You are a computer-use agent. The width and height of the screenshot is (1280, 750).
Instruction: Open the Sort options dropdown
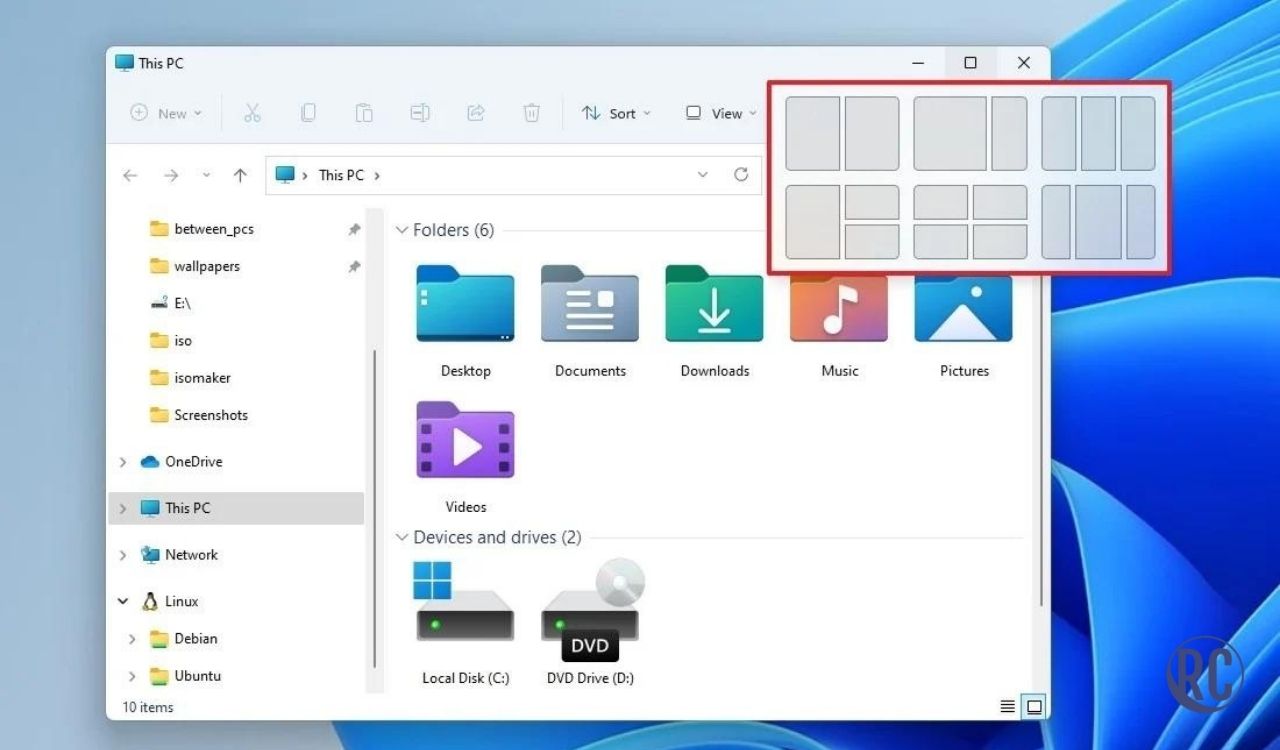[x=616, y=113]
